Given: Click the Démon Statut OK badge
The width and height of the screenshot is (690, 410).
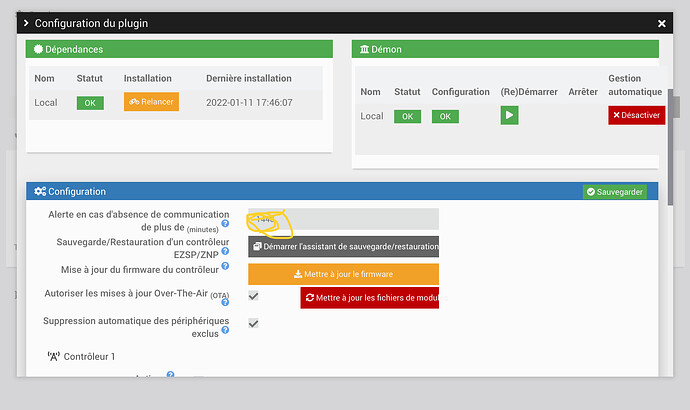Looking at the screenshot, I should [407, 117].
